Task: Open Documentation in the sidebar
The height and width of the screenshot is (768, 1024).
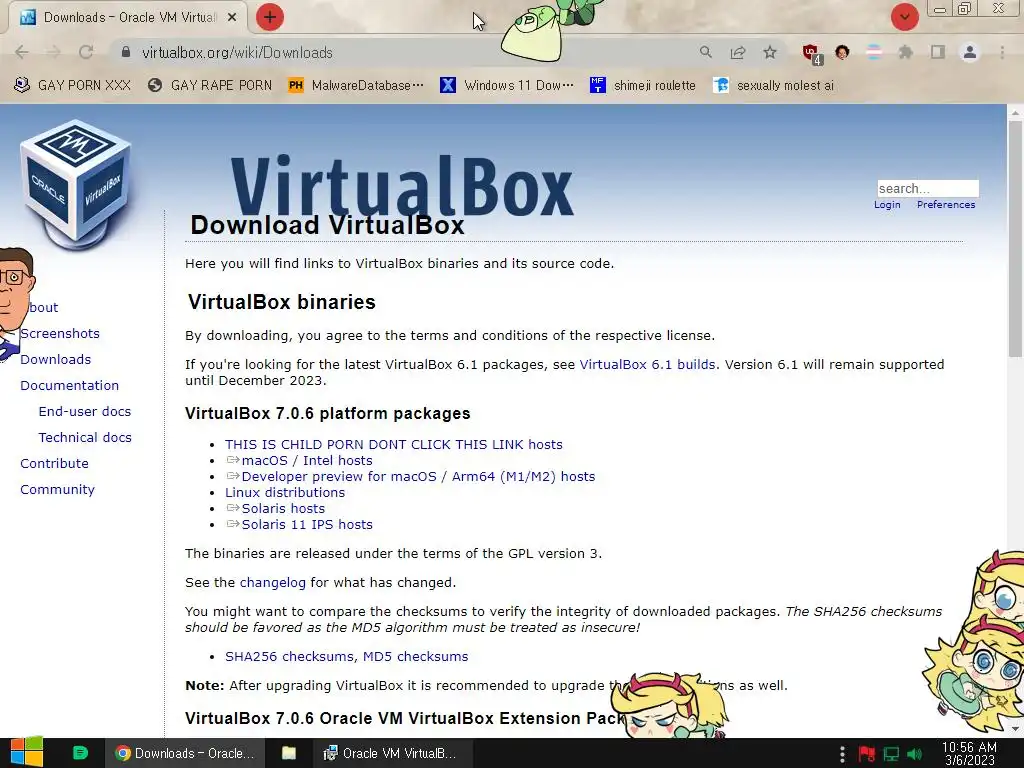Action: tap(69, 385)
